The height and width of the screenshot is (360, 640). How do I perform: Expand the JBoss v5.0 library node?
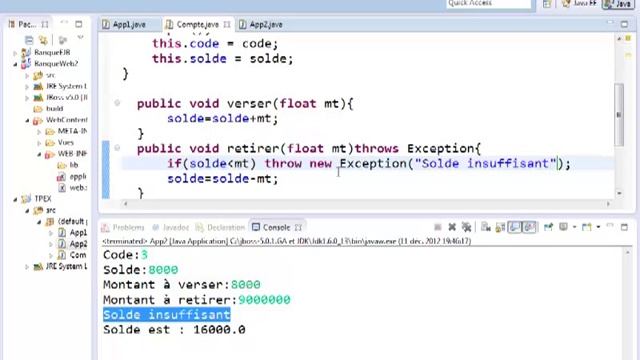pos(27,98)
